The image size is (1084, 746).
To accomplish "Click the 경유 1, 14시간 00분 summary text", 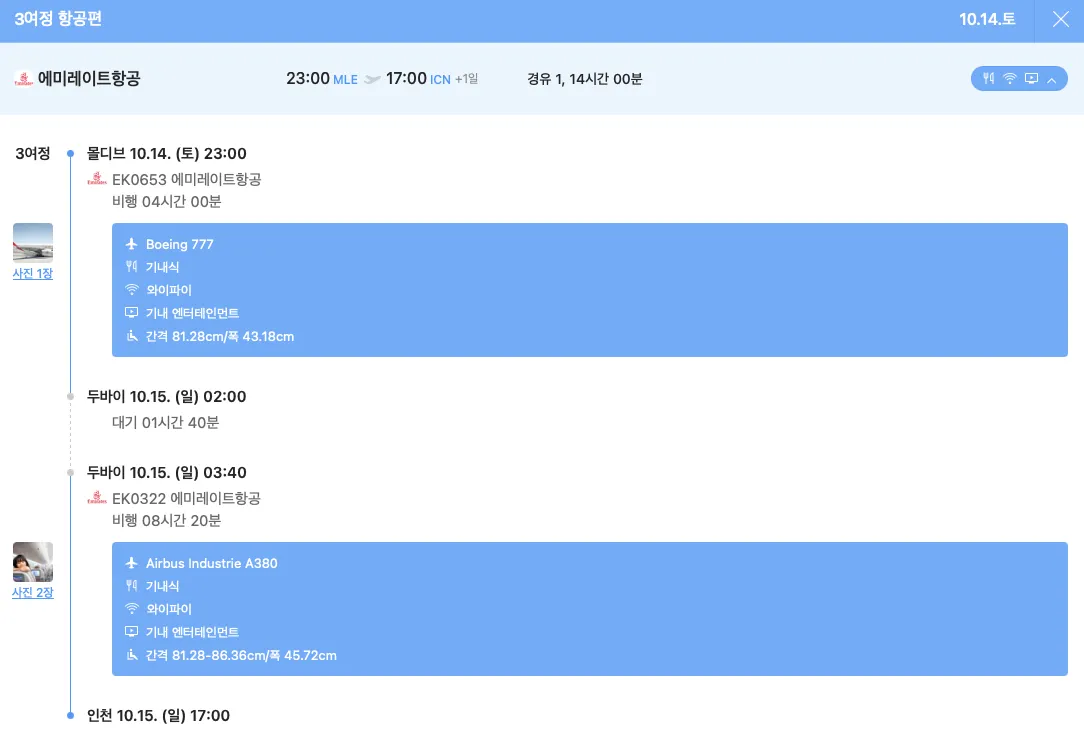I will pyautogui.click(x=585, y=80).
